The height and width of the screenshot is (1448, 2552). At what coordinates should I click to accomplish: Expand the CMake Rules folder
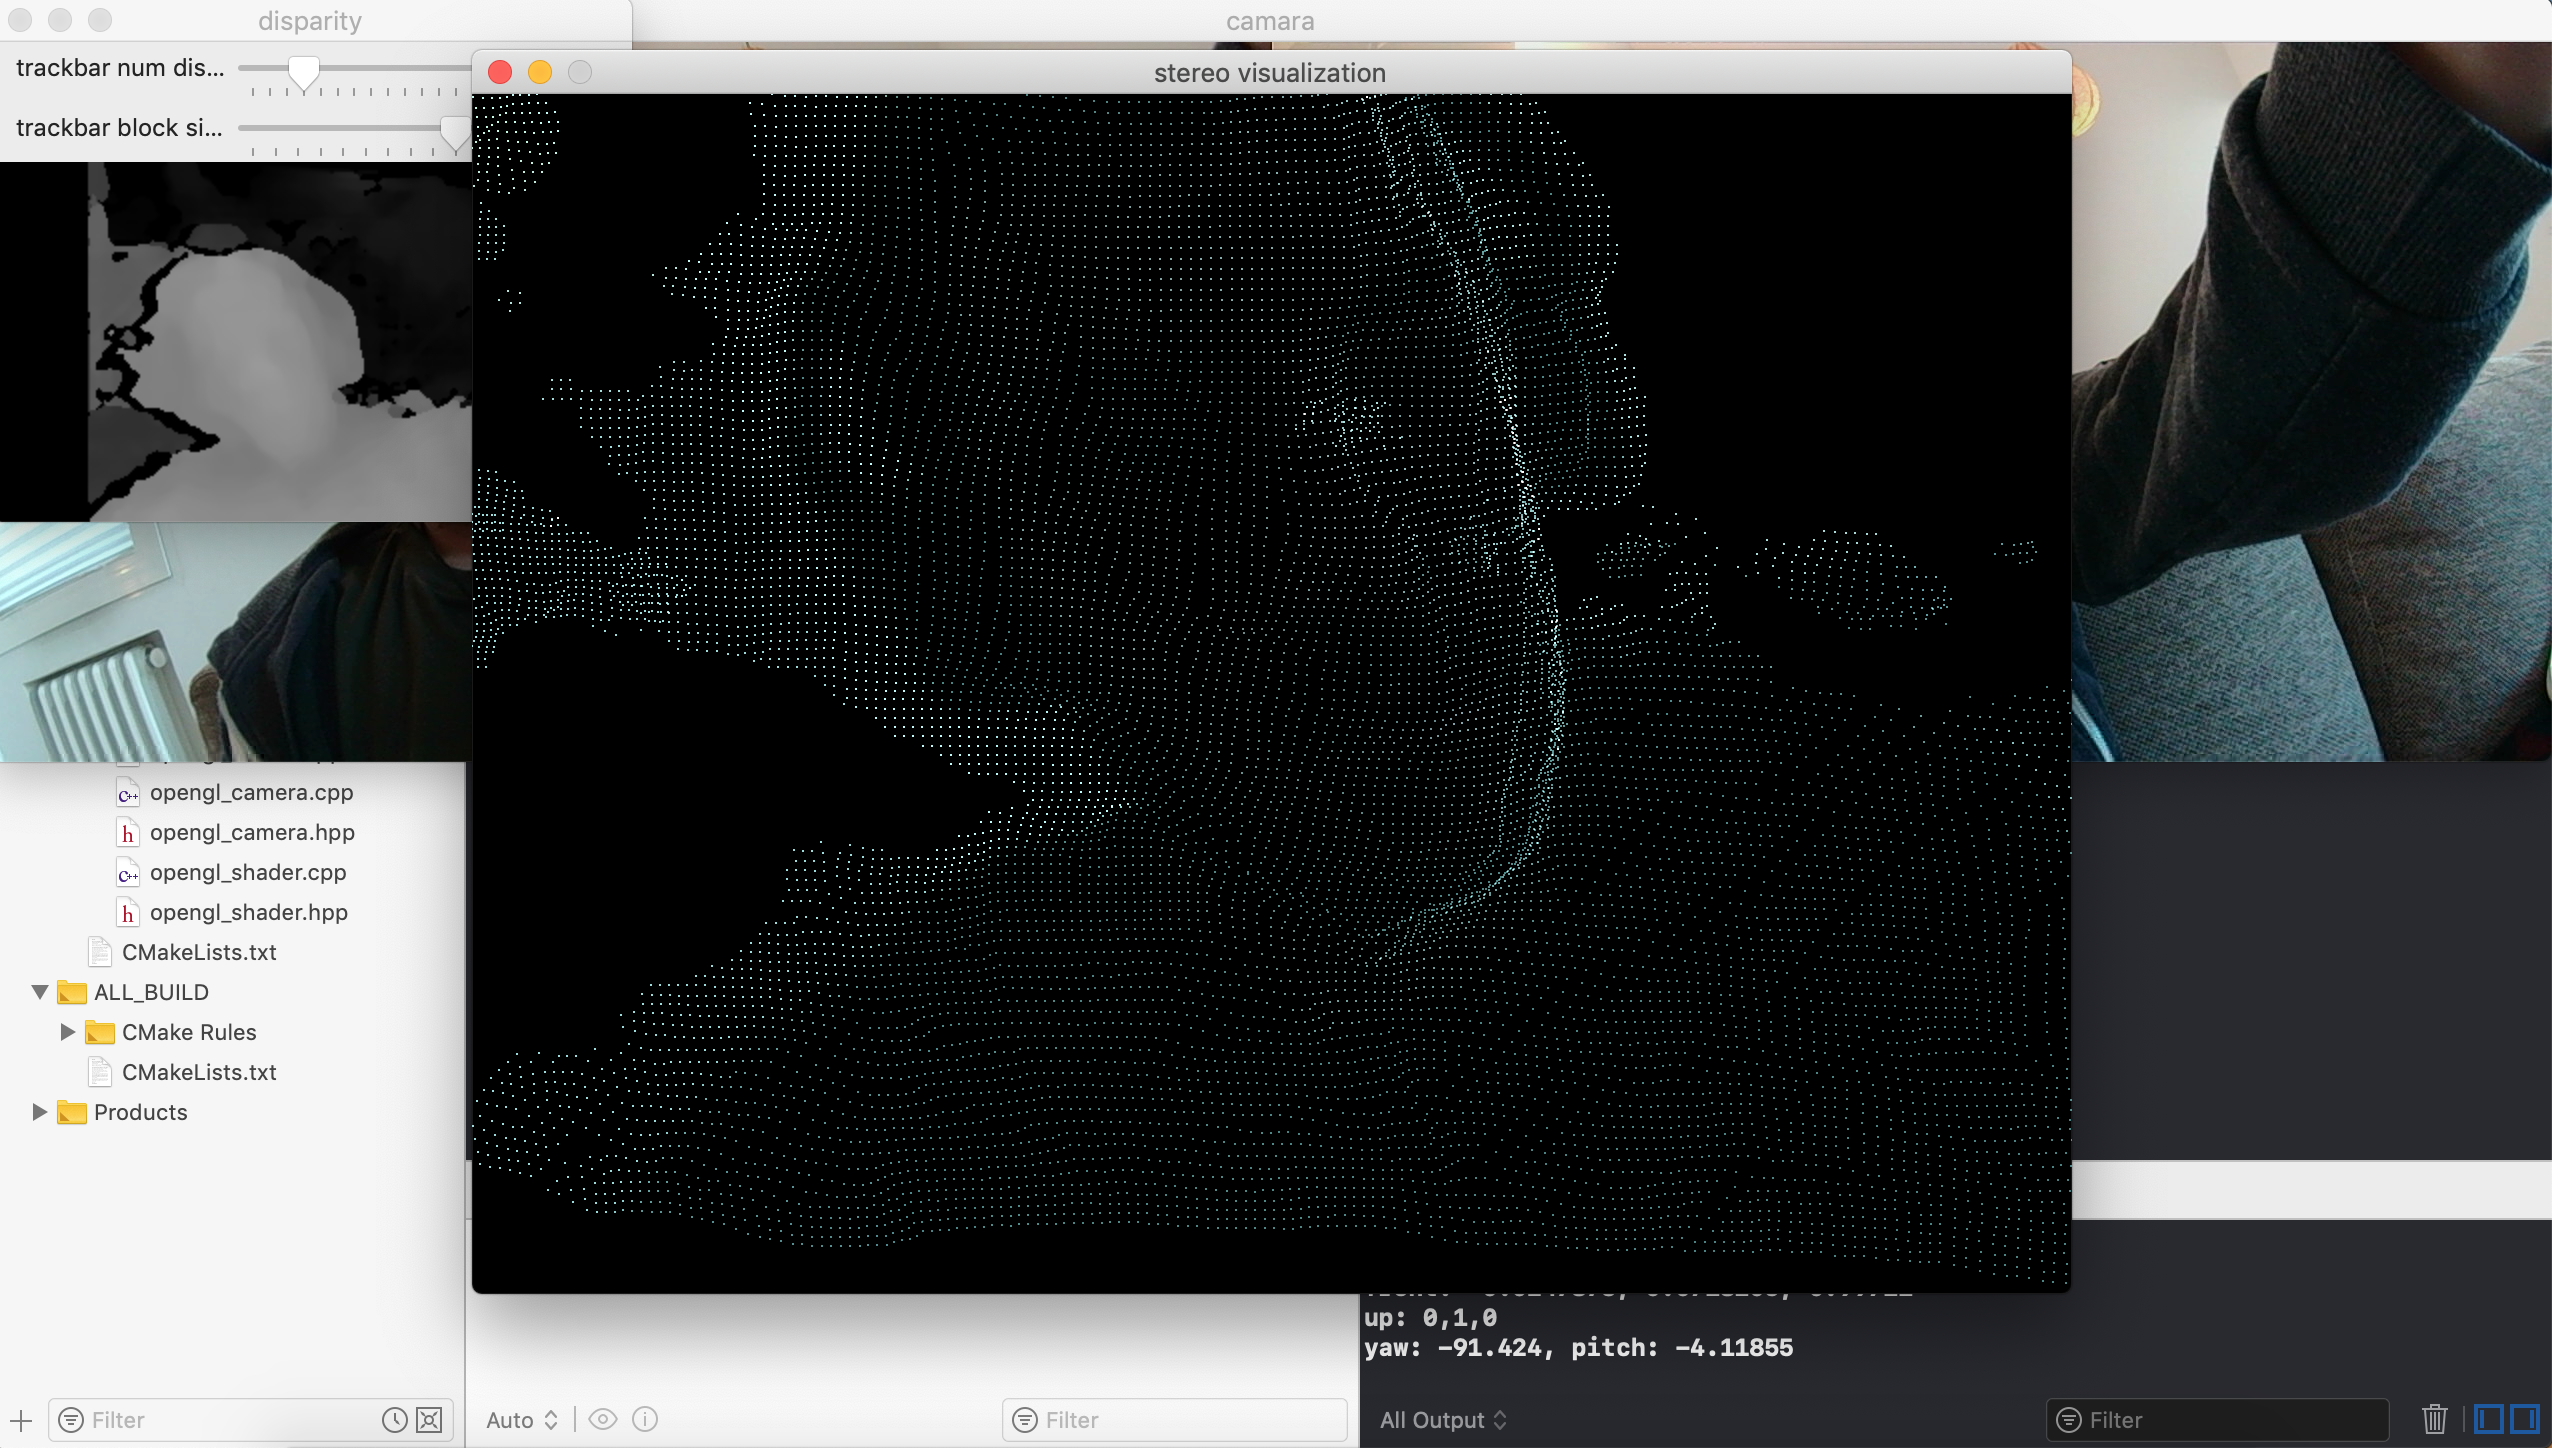68,1032
